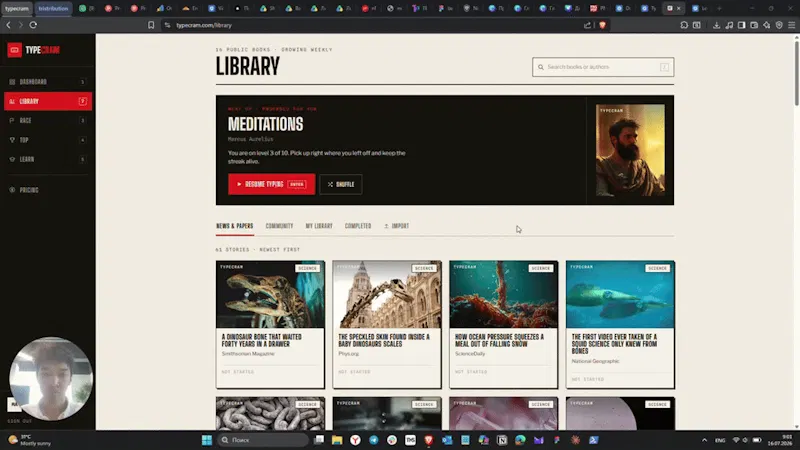
Task: Toggle browser sidebar panel icon
Action: click(741, 25)
